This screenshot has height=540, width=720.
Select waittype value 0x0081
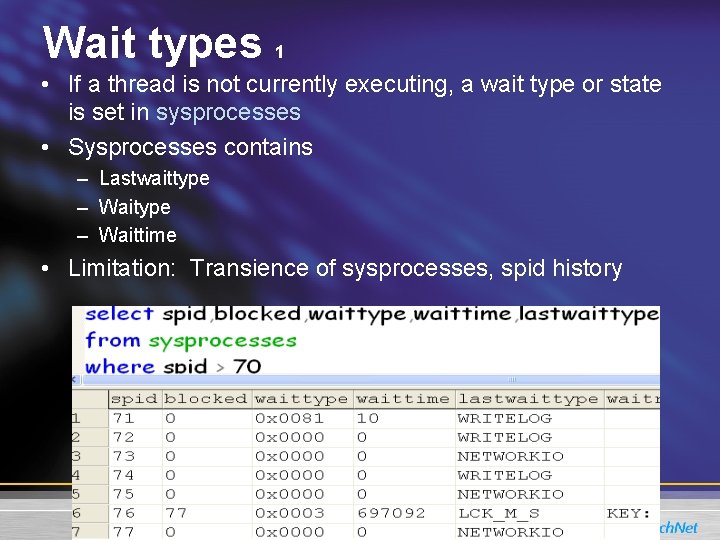click(303, 418)
